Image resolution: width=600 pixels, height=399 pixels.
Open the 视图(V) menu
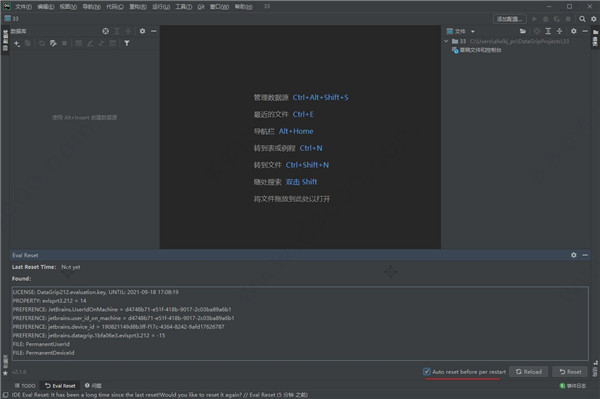(68, 7)
